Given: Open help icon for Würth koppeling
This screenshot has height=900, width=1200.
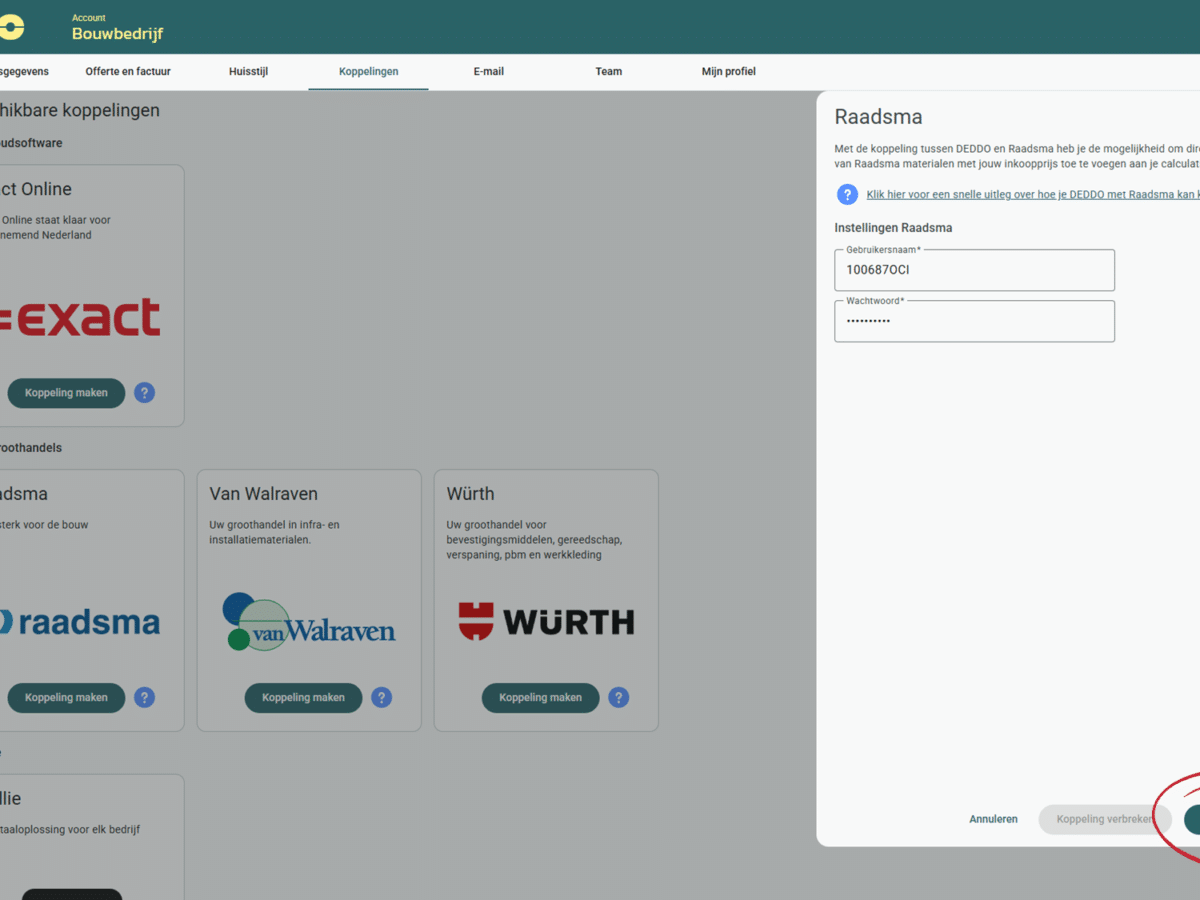Looking at the screenshot, I should click(x=619, y=698).
